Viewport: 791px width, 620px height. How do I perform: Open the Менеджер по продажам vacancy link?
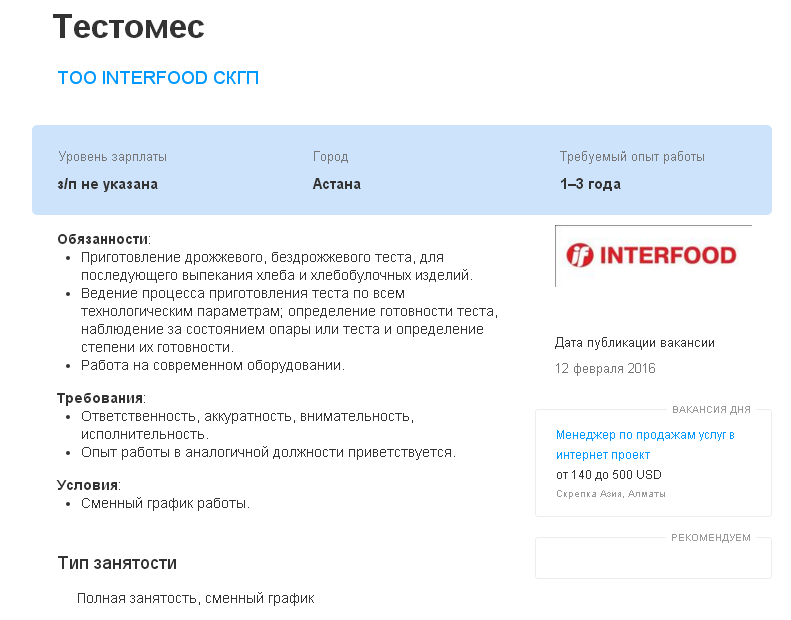[645, 444]
